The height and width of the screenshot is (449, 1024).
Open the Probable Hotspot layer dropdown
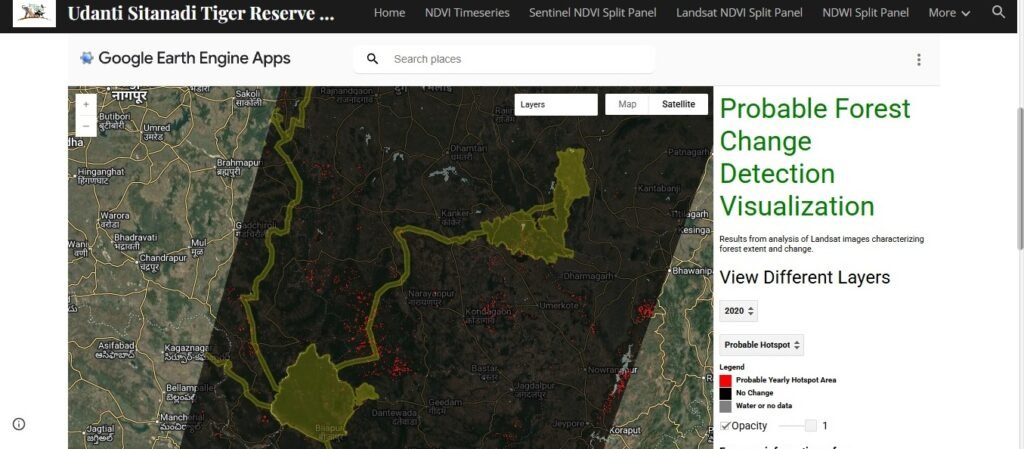pyautogui.click(x=761, y=345)
